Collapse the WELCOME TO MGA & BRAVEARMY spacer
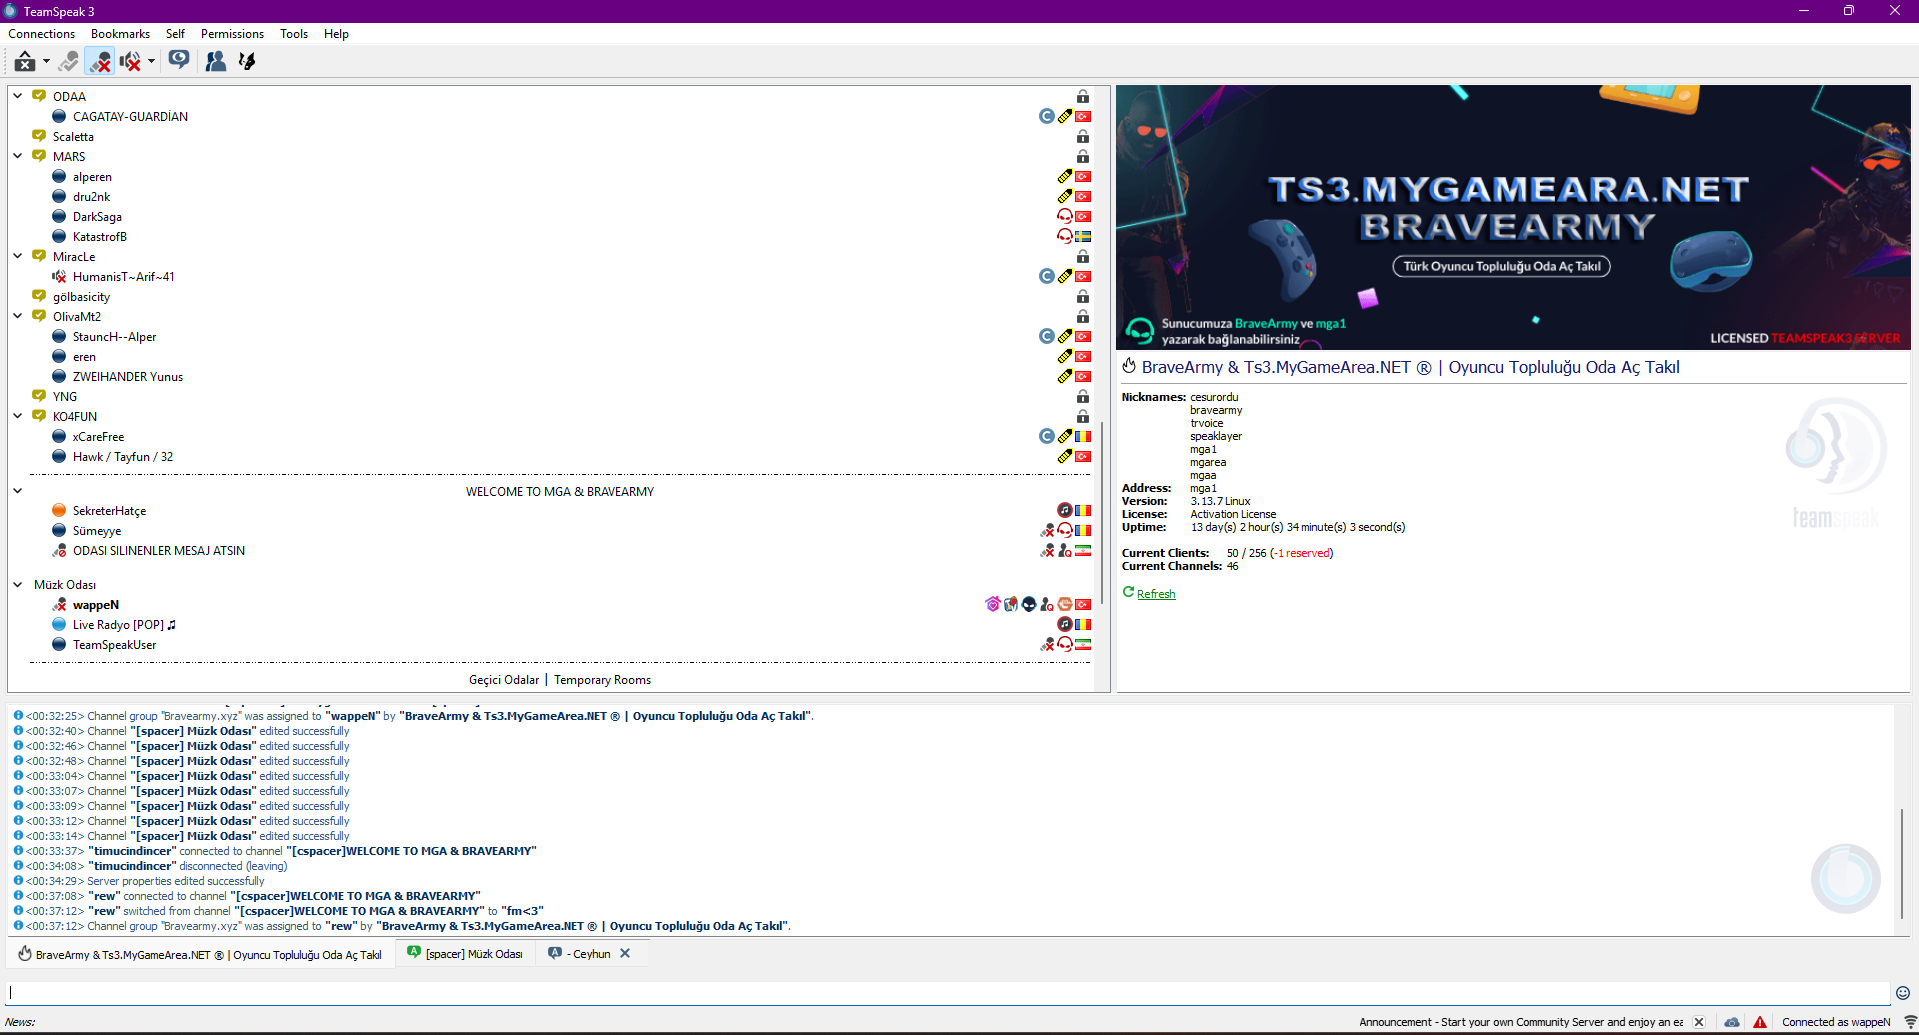This screenshot has width=1919, height=1035. [18, 491]
